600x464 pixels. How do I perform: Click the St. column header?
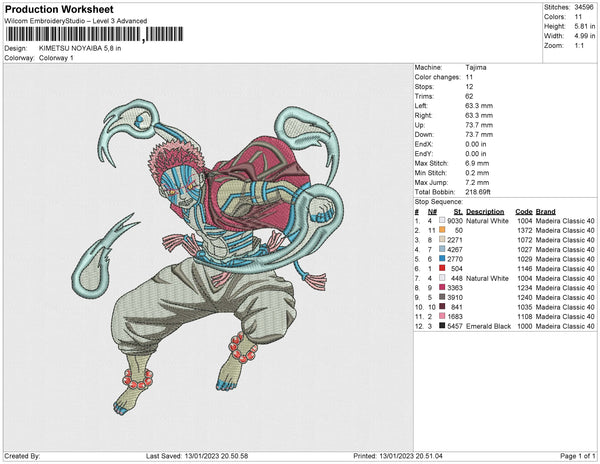pyautogui.click(x=458, y=212)
